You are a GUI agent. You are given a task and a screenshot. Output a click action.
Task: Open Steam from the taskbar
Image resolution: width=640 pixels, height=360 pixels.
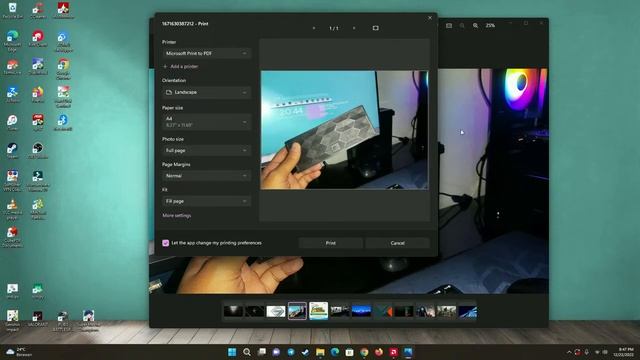pos(305,352)
